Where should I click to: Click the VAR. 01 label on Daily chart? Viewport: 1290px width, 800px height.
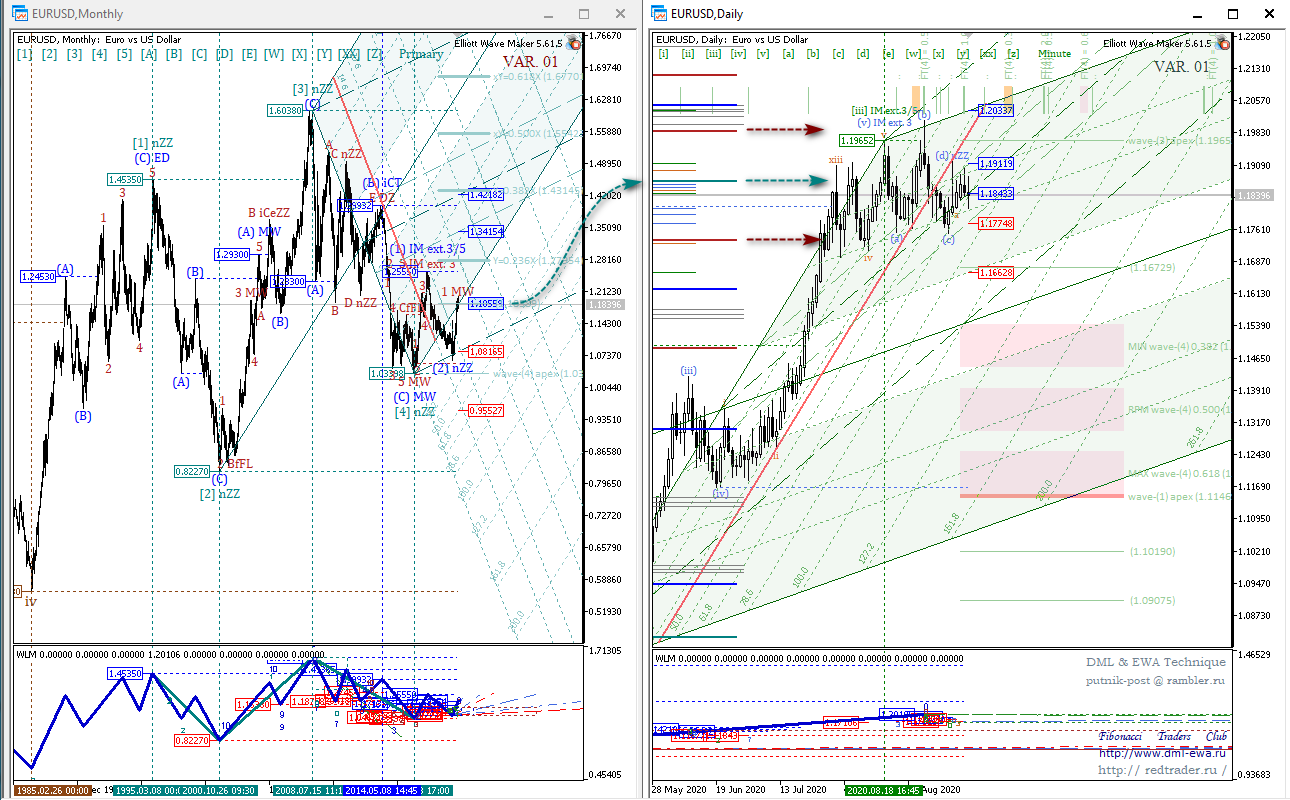pyautogui.click(x=1181, y=67)
